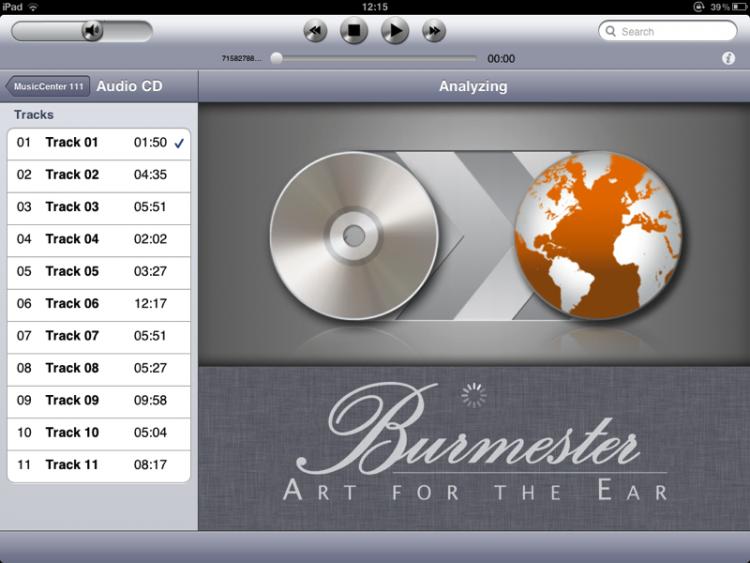Click the track ID label 71582788
Screen dimensions: 750x563
tap(241, 58)
